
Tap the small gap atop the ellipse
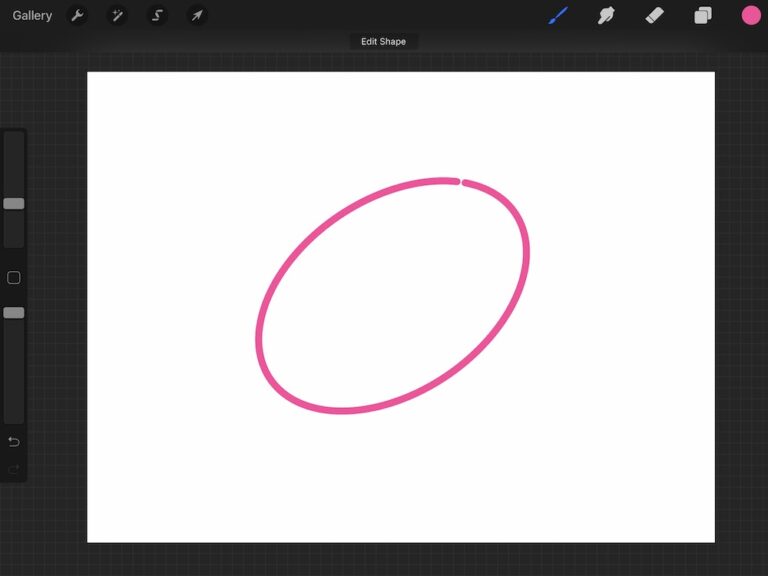[461, 182]
